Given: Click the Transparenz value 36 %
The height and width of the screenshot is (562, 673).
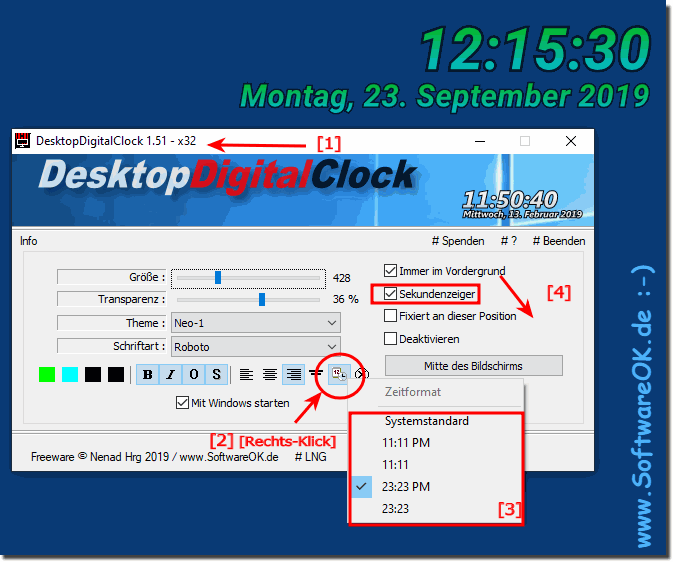Looking at the screenshot, I should coord(346,299).
